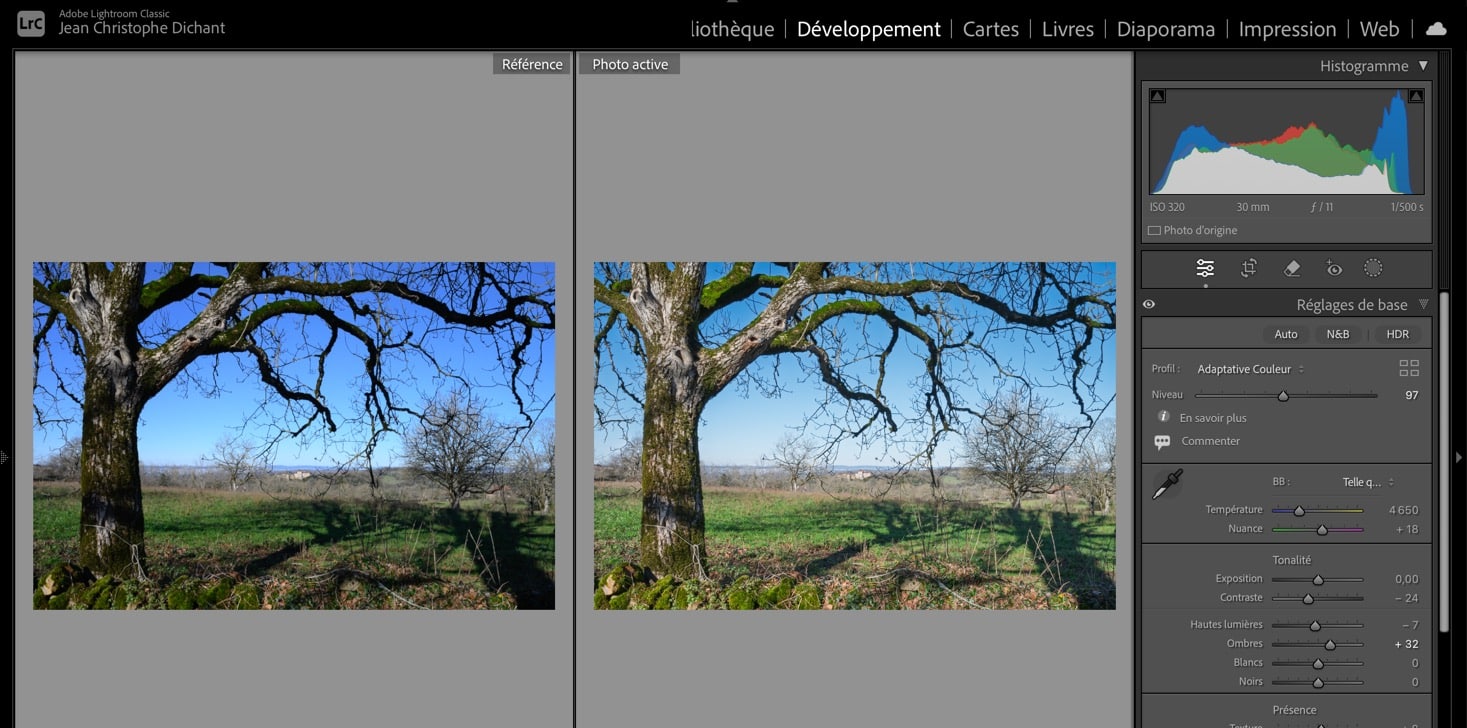Click the Contraste value − 24

[1406, 598]
